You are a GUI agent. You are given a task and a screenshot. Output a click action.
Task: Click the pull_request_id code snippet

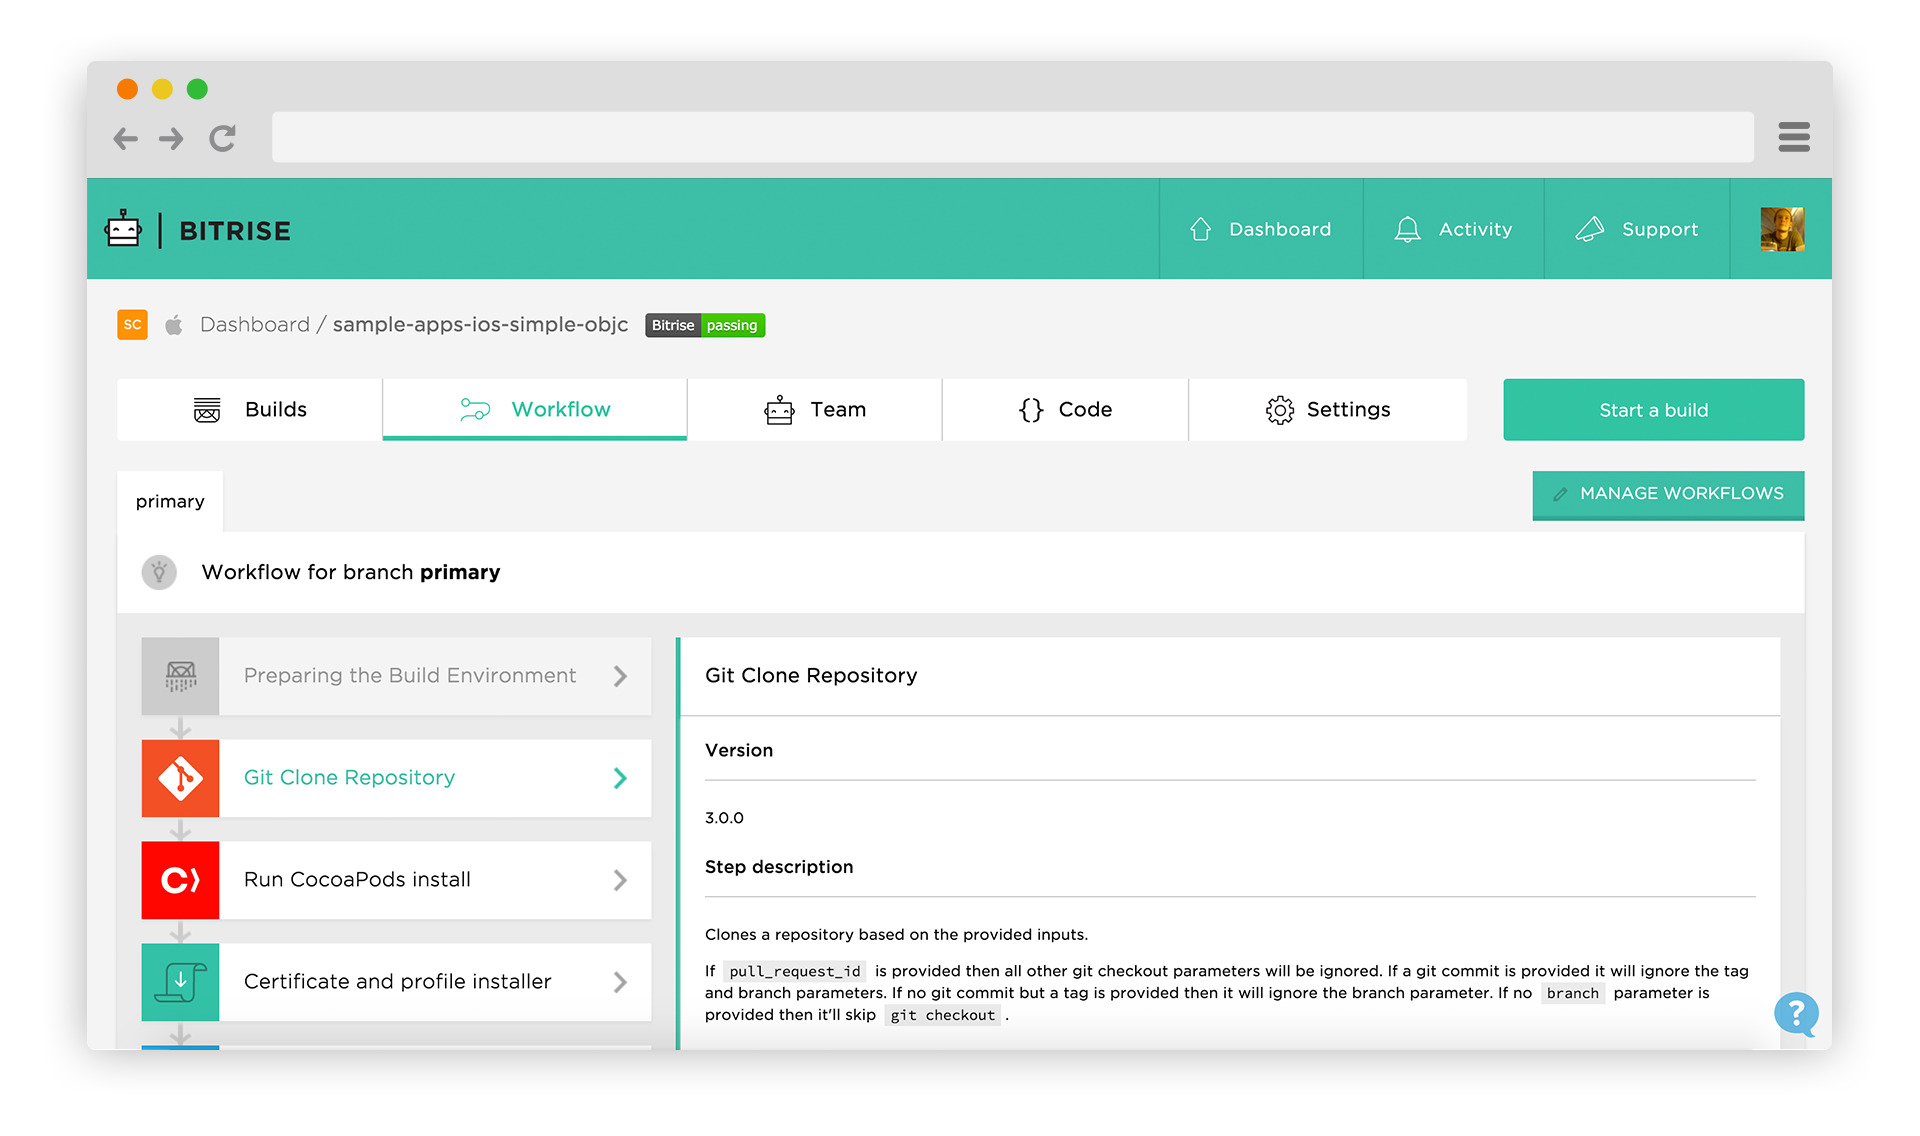click(795, 971)
